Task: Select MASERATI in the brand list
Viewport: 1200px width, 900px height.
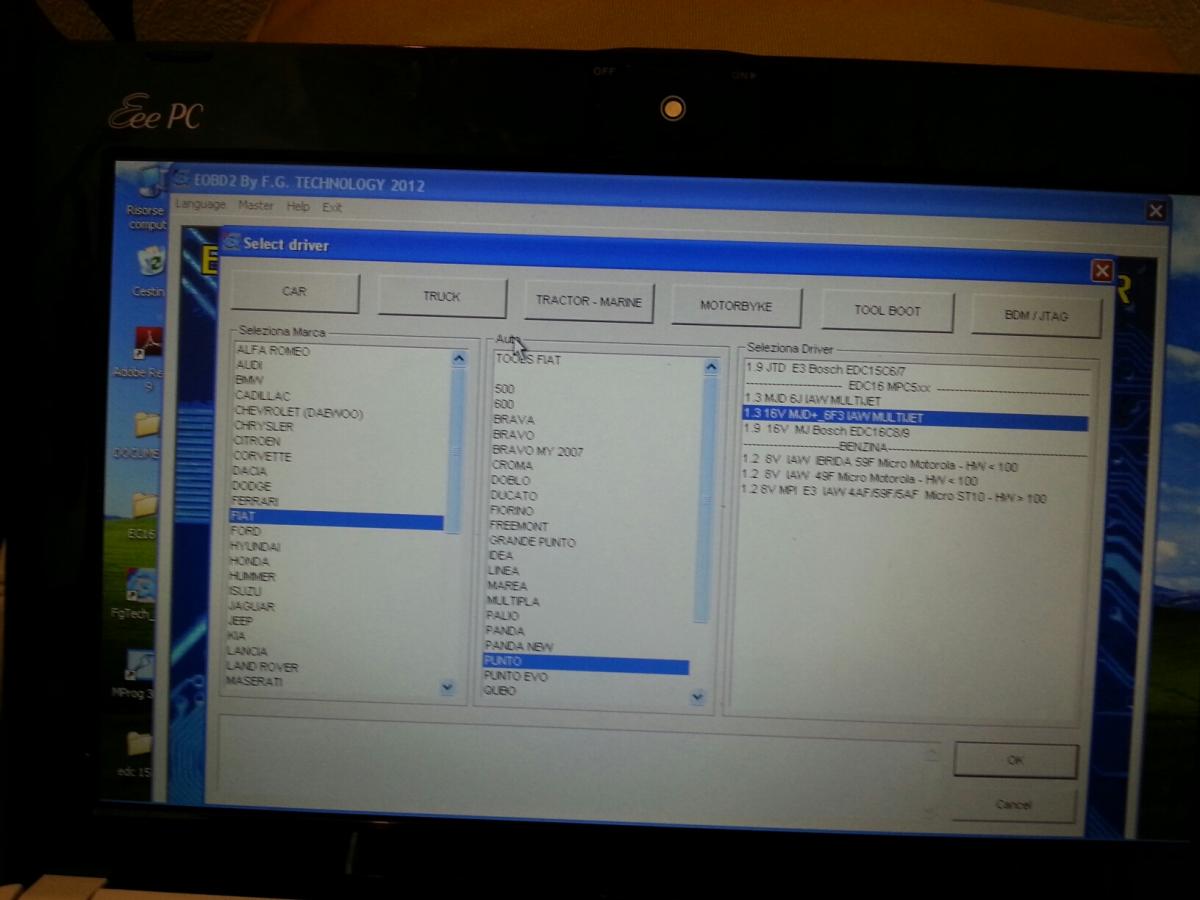Action: [254, 681]
